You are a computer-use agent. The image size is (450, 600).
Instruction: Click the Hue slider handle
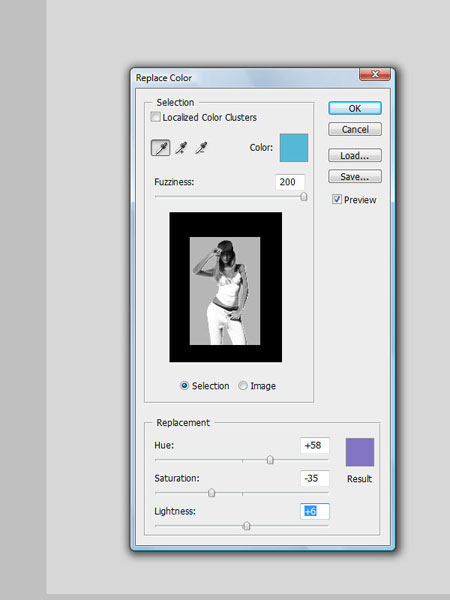click(x=270, y=460)
